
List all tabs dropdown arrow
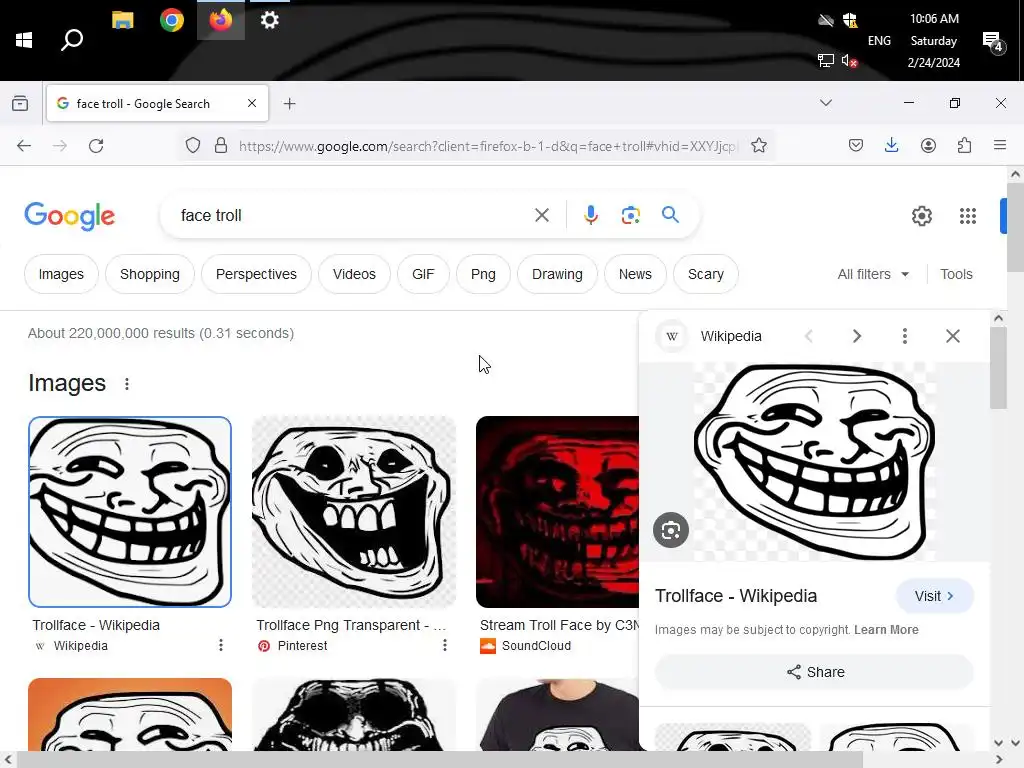click(x=825, y=103)
